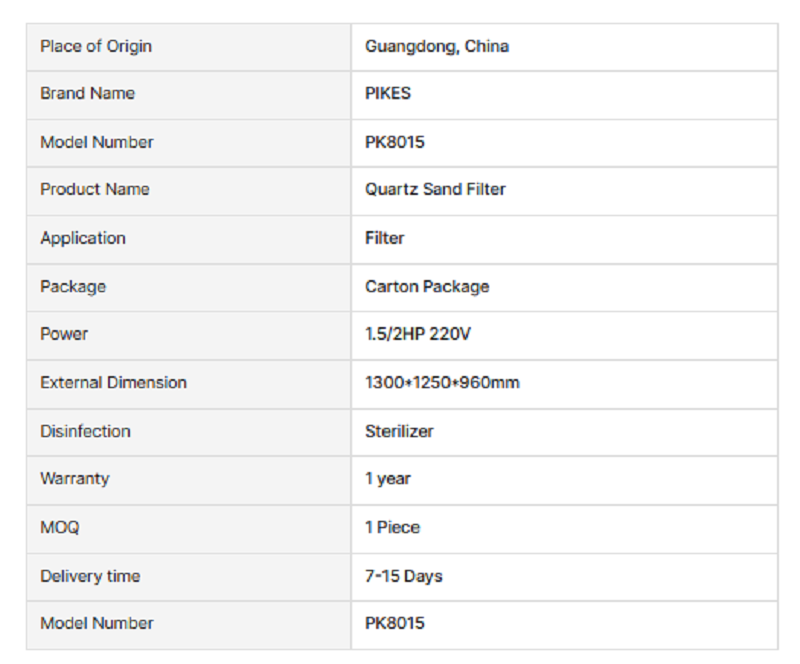The height and width of the screenshot is (664, 800).
Task: Select the "1 Piece" value text
Action: pos(392,527)
